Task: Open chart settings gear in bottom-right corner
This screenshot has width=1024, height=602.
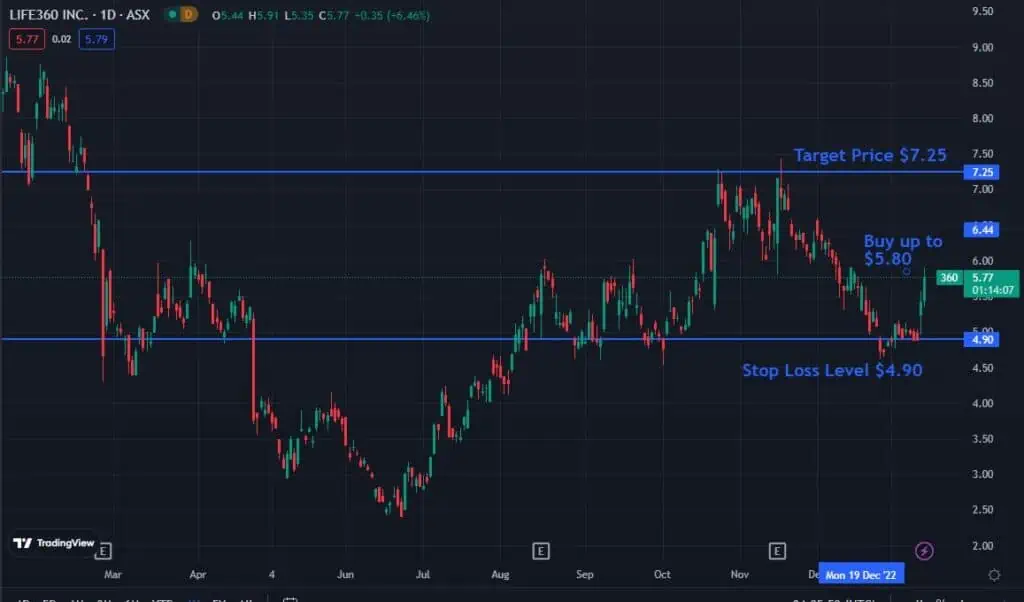Action: click(x=993, y=575)
